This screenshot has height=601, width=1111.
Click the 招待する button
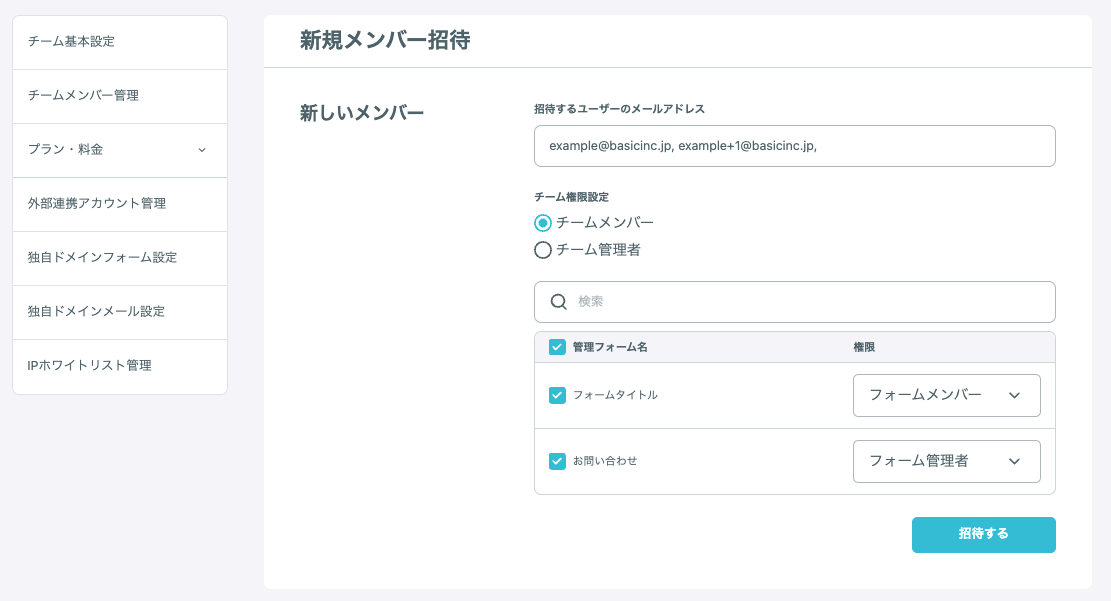(983, 534)
